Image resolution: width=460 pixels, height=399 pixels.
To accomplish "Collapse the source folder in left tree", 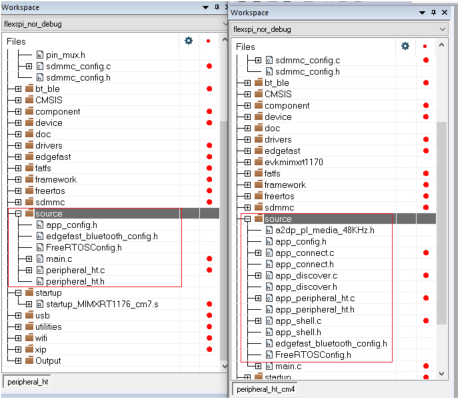I will tap(18, 214).
